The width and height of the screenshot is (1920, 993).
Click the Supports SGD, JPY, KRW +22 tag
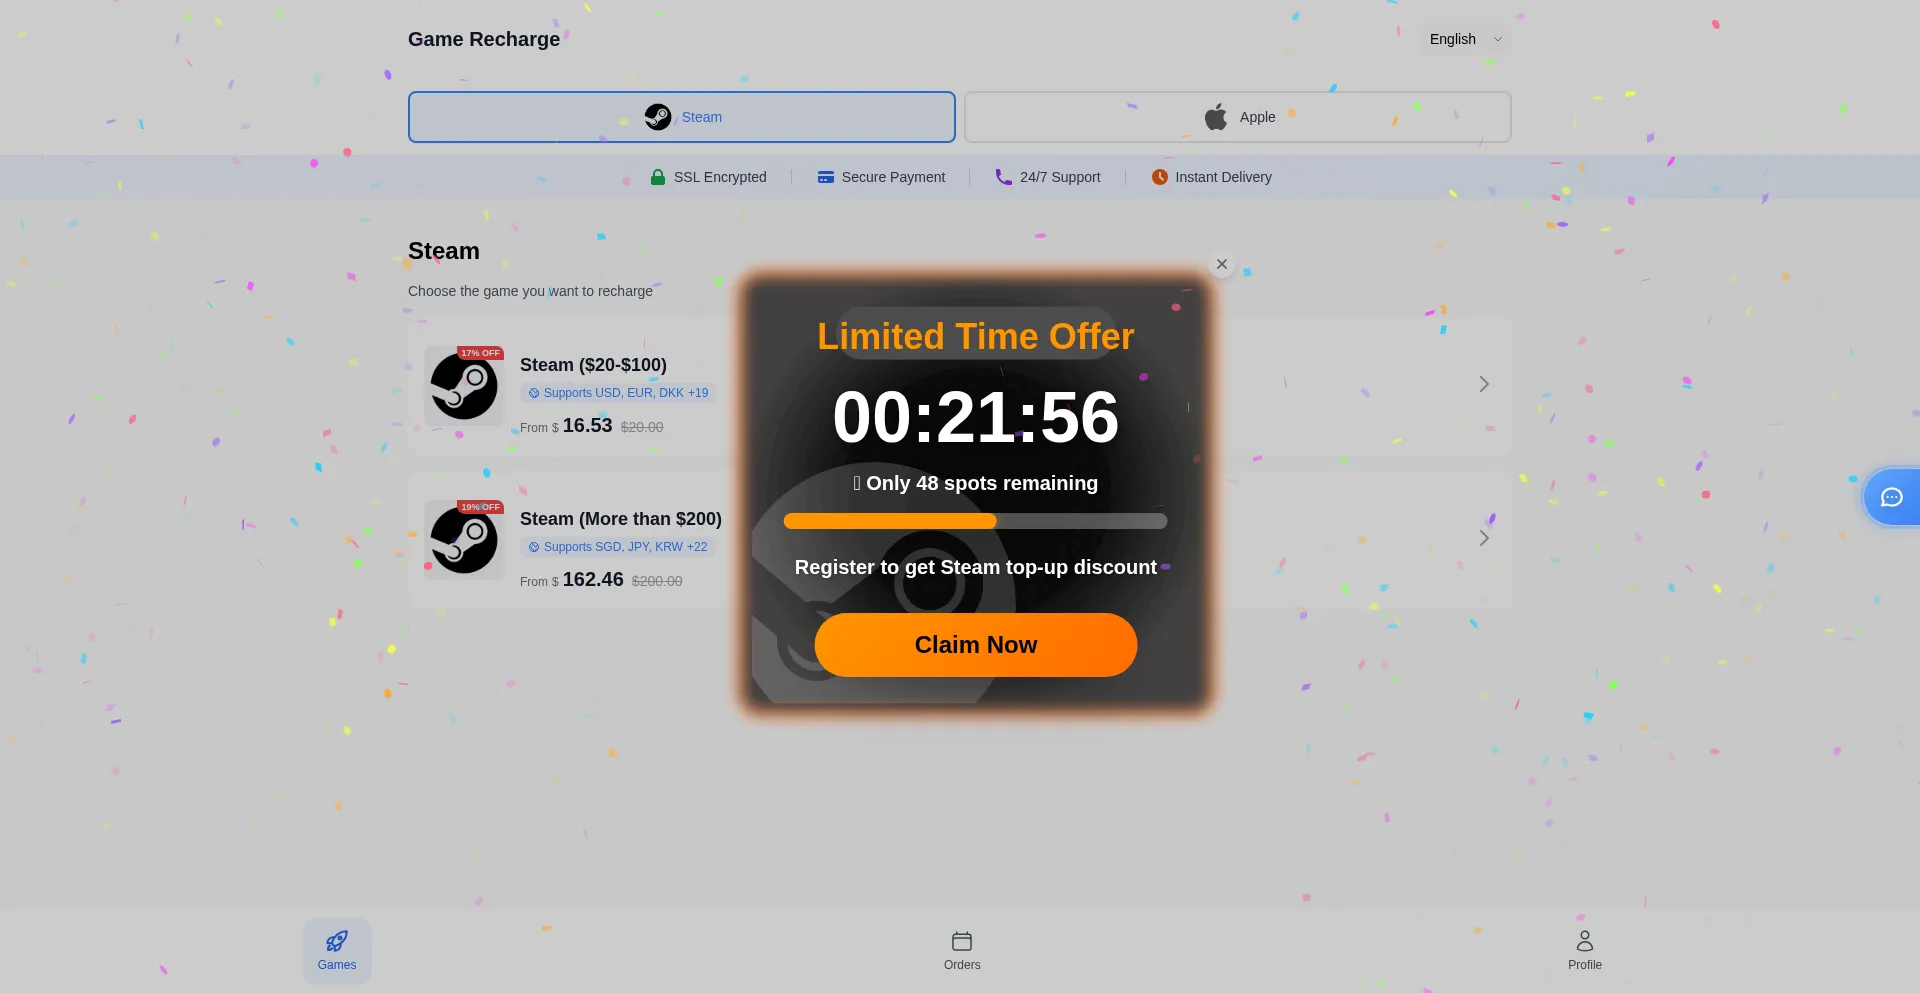pos(618,547)
